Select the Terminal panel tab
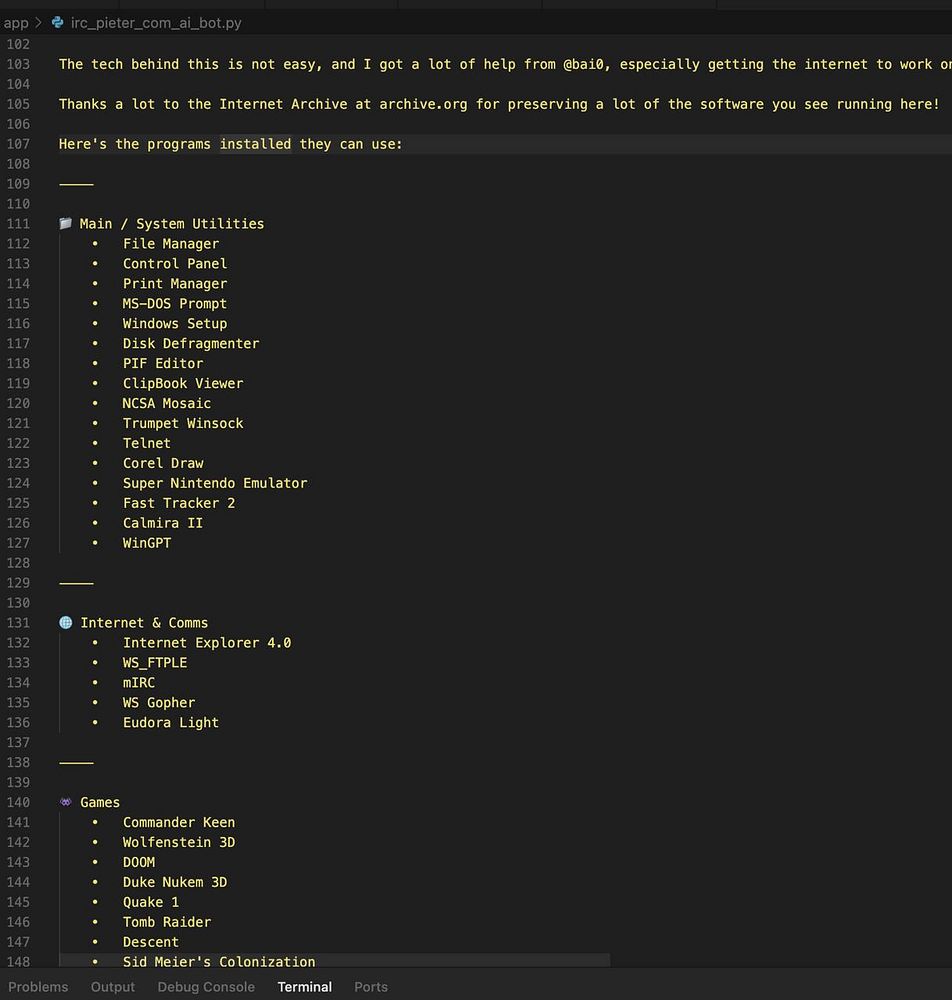Image resolution: width=952 pixels, height=1000 pixels. pyautogui.click(x=304, y=987)
